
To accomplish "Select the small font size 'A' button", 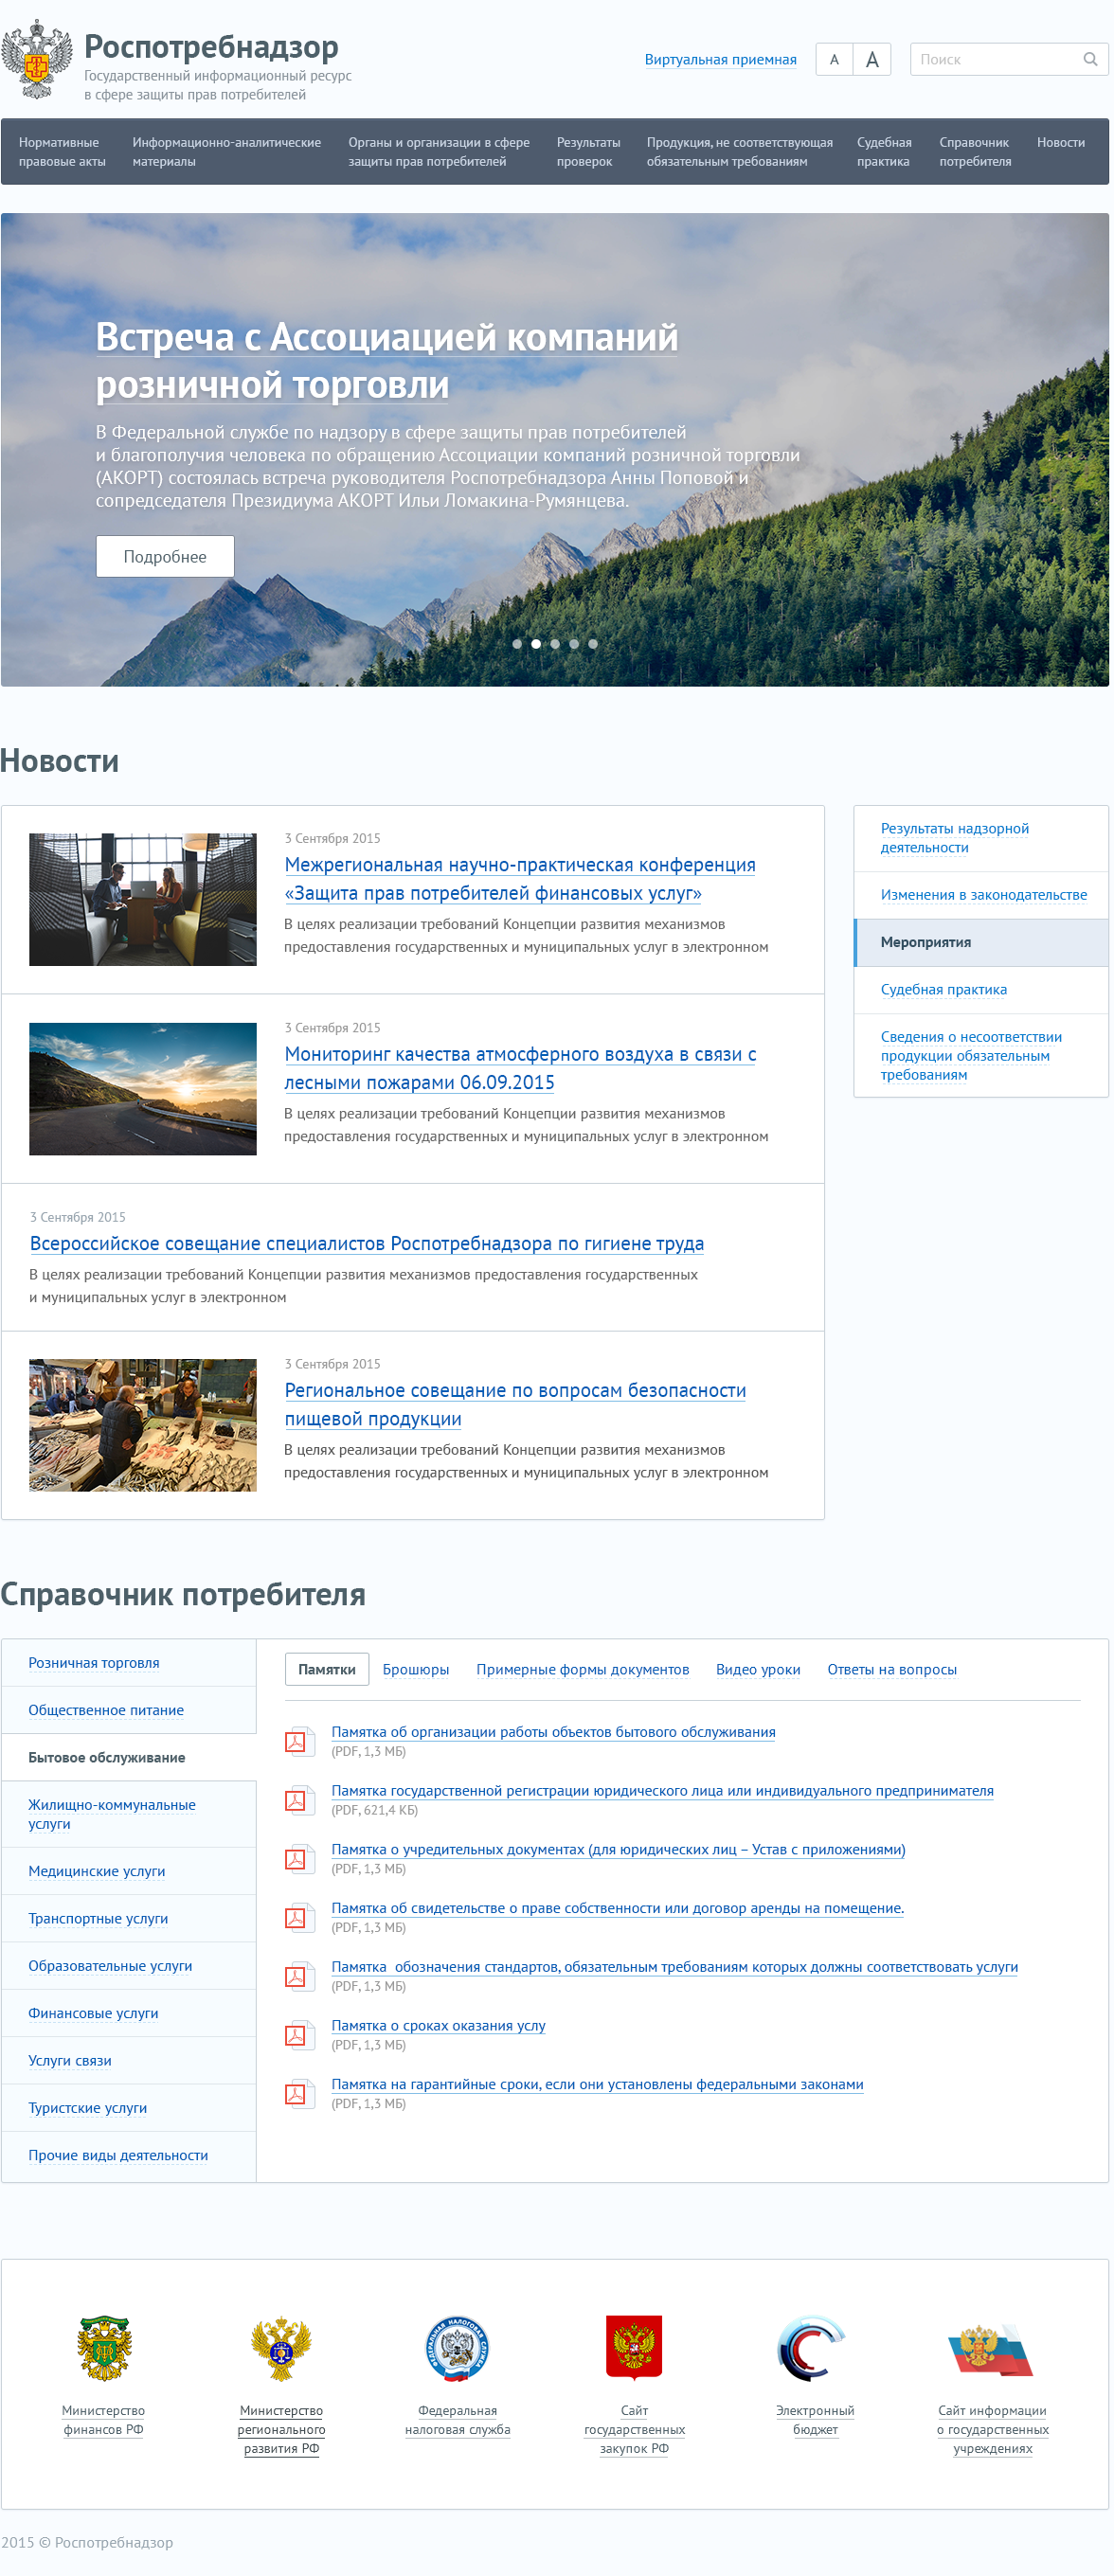I will pos(834,60).
